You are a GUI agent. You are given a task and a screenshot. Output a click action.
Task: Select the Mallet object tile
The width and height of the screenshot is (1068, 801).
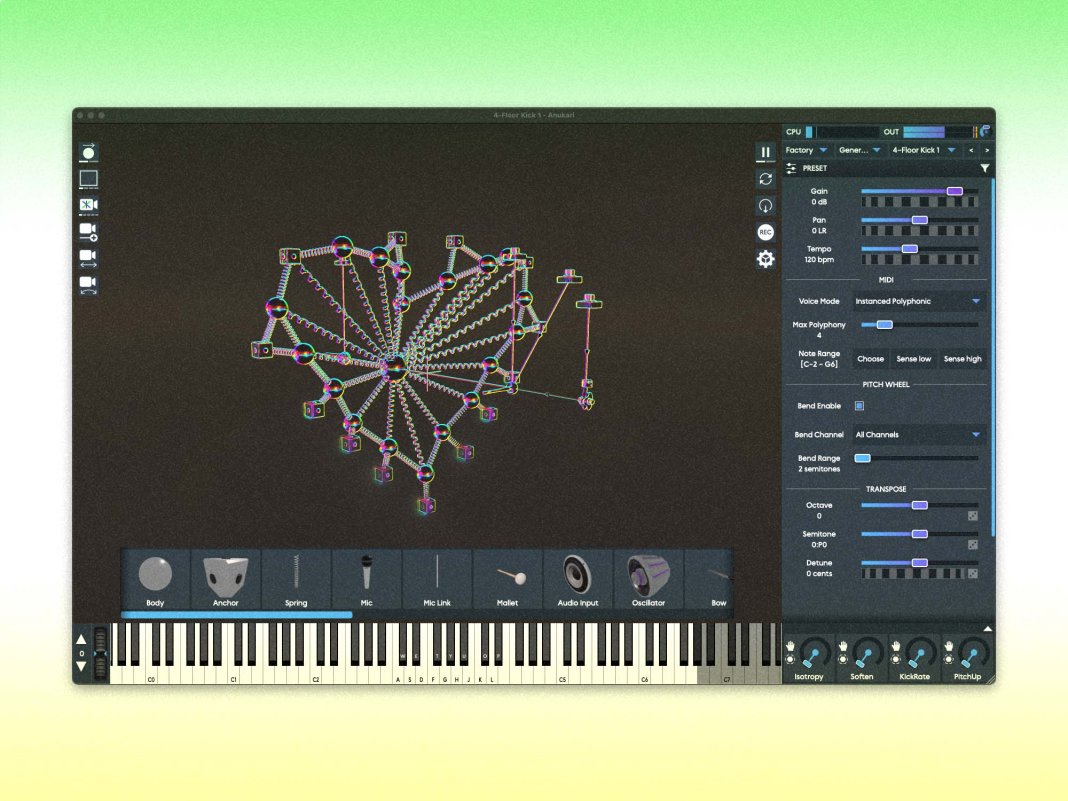[507, 579]
